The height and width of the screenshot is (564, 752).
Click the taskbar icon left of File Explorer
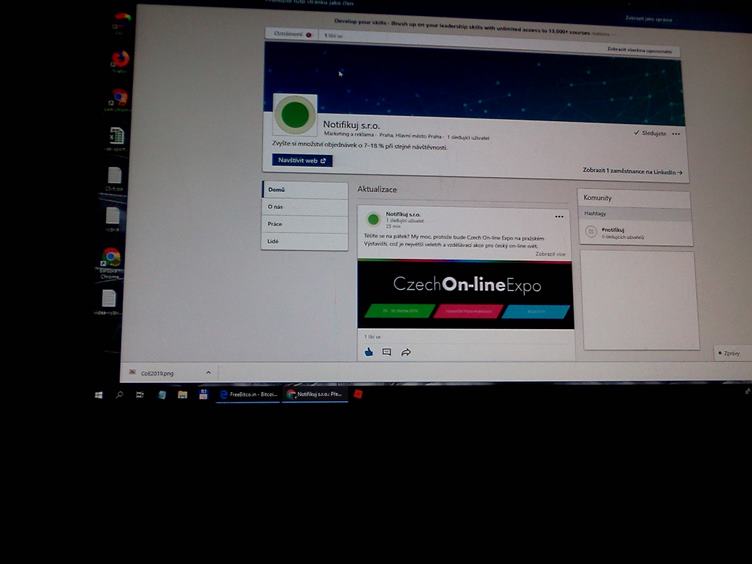162,395
